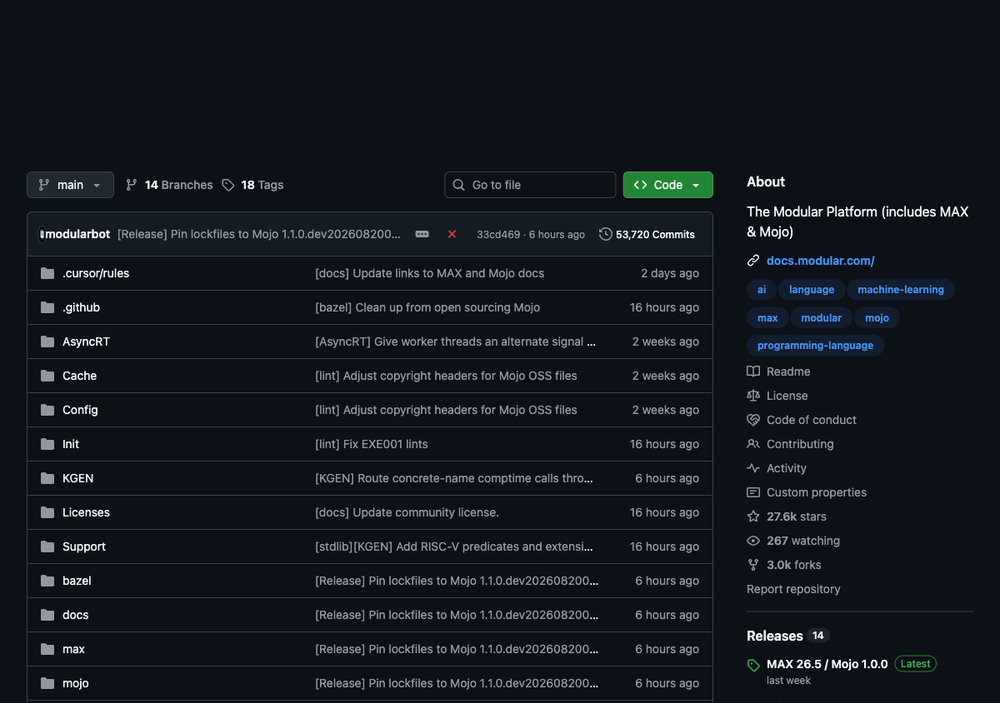The image size is (1000, 703).
Task: Click the branches fork icon
Action: (x=131, y=185)
